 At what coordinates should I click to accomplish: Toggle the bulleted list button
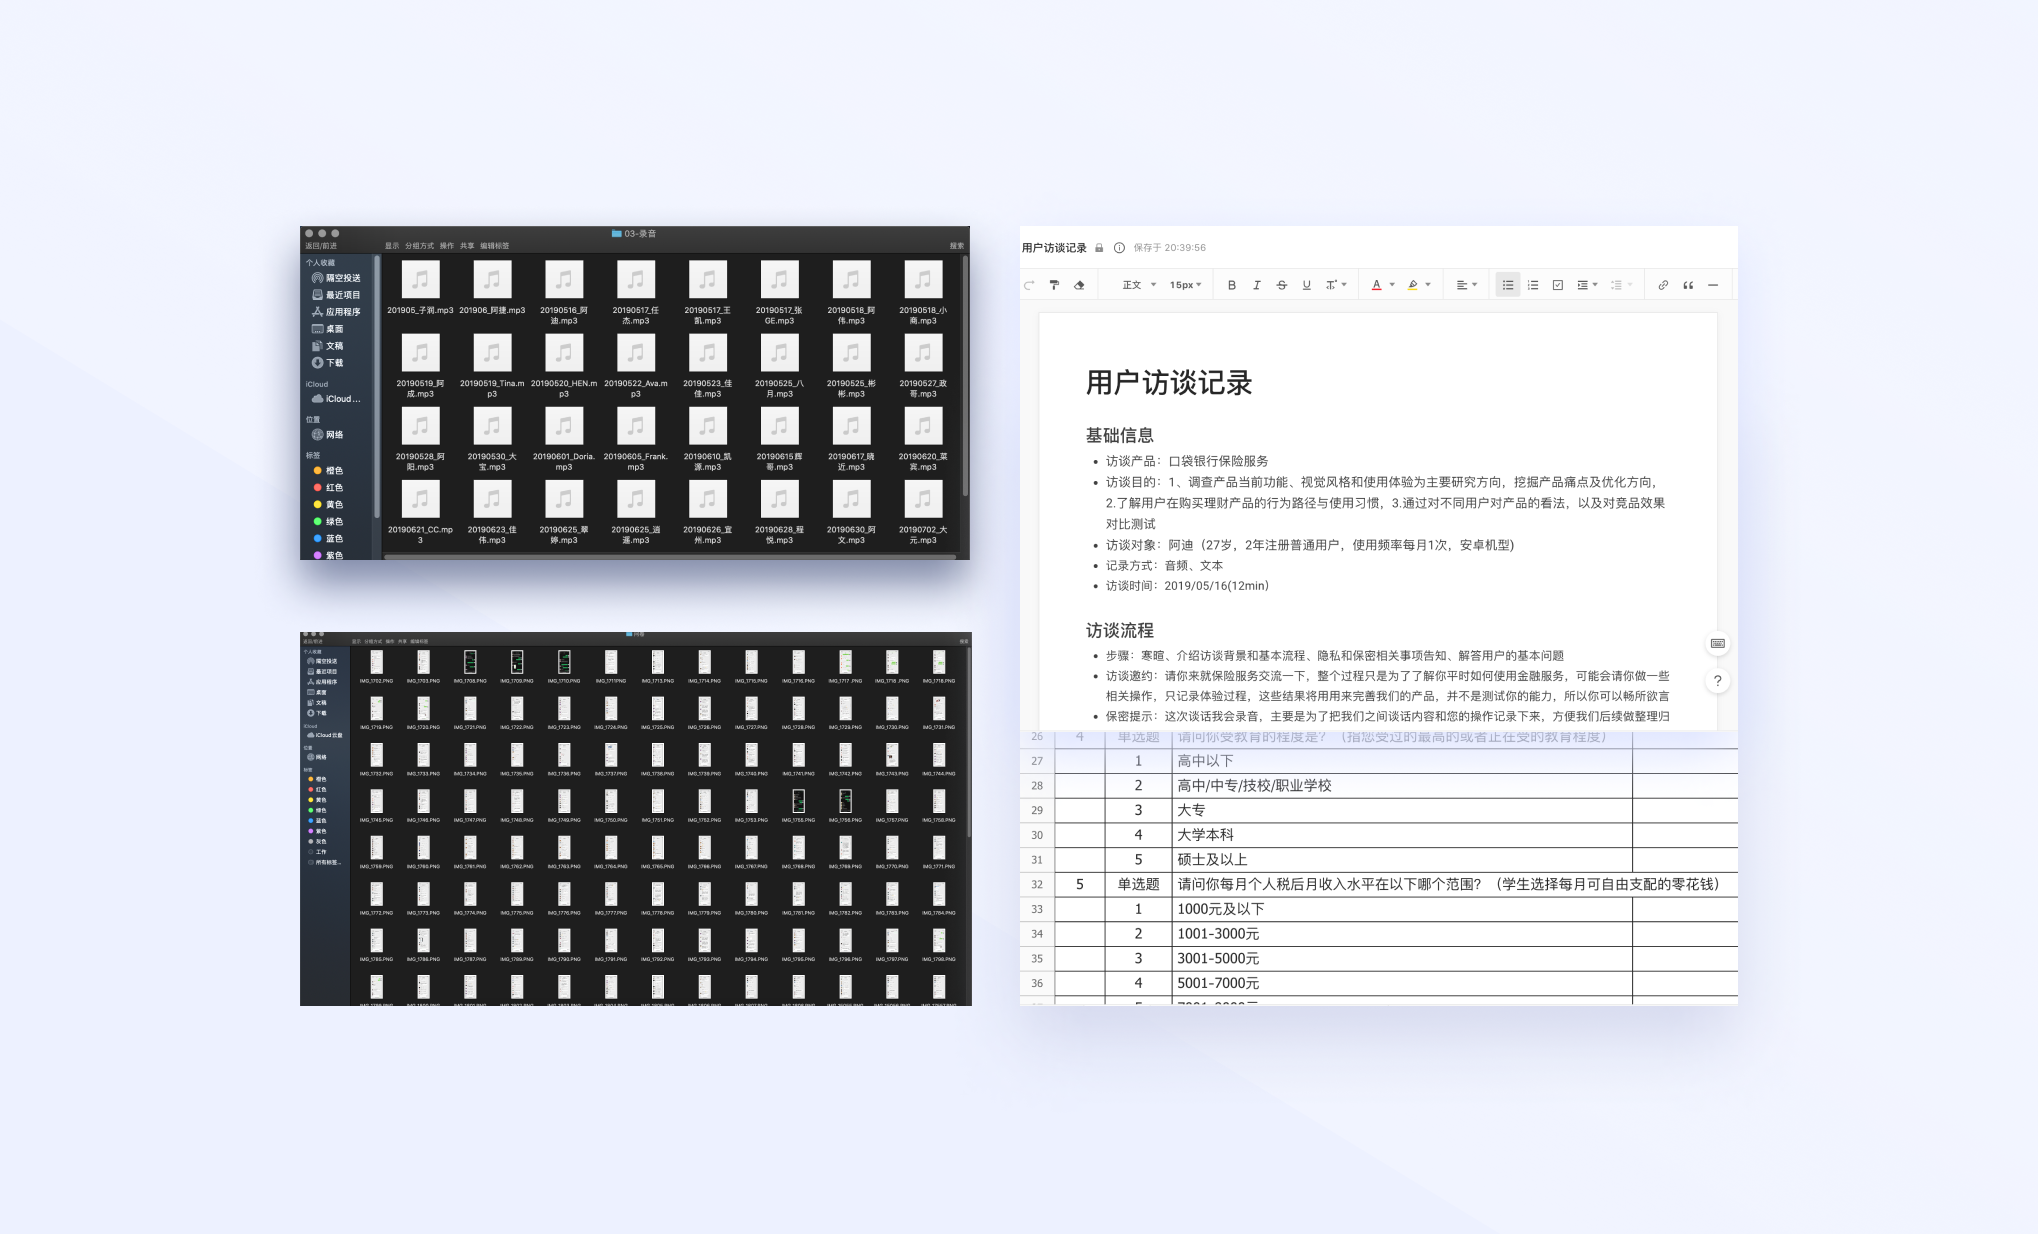(1507, 285)
